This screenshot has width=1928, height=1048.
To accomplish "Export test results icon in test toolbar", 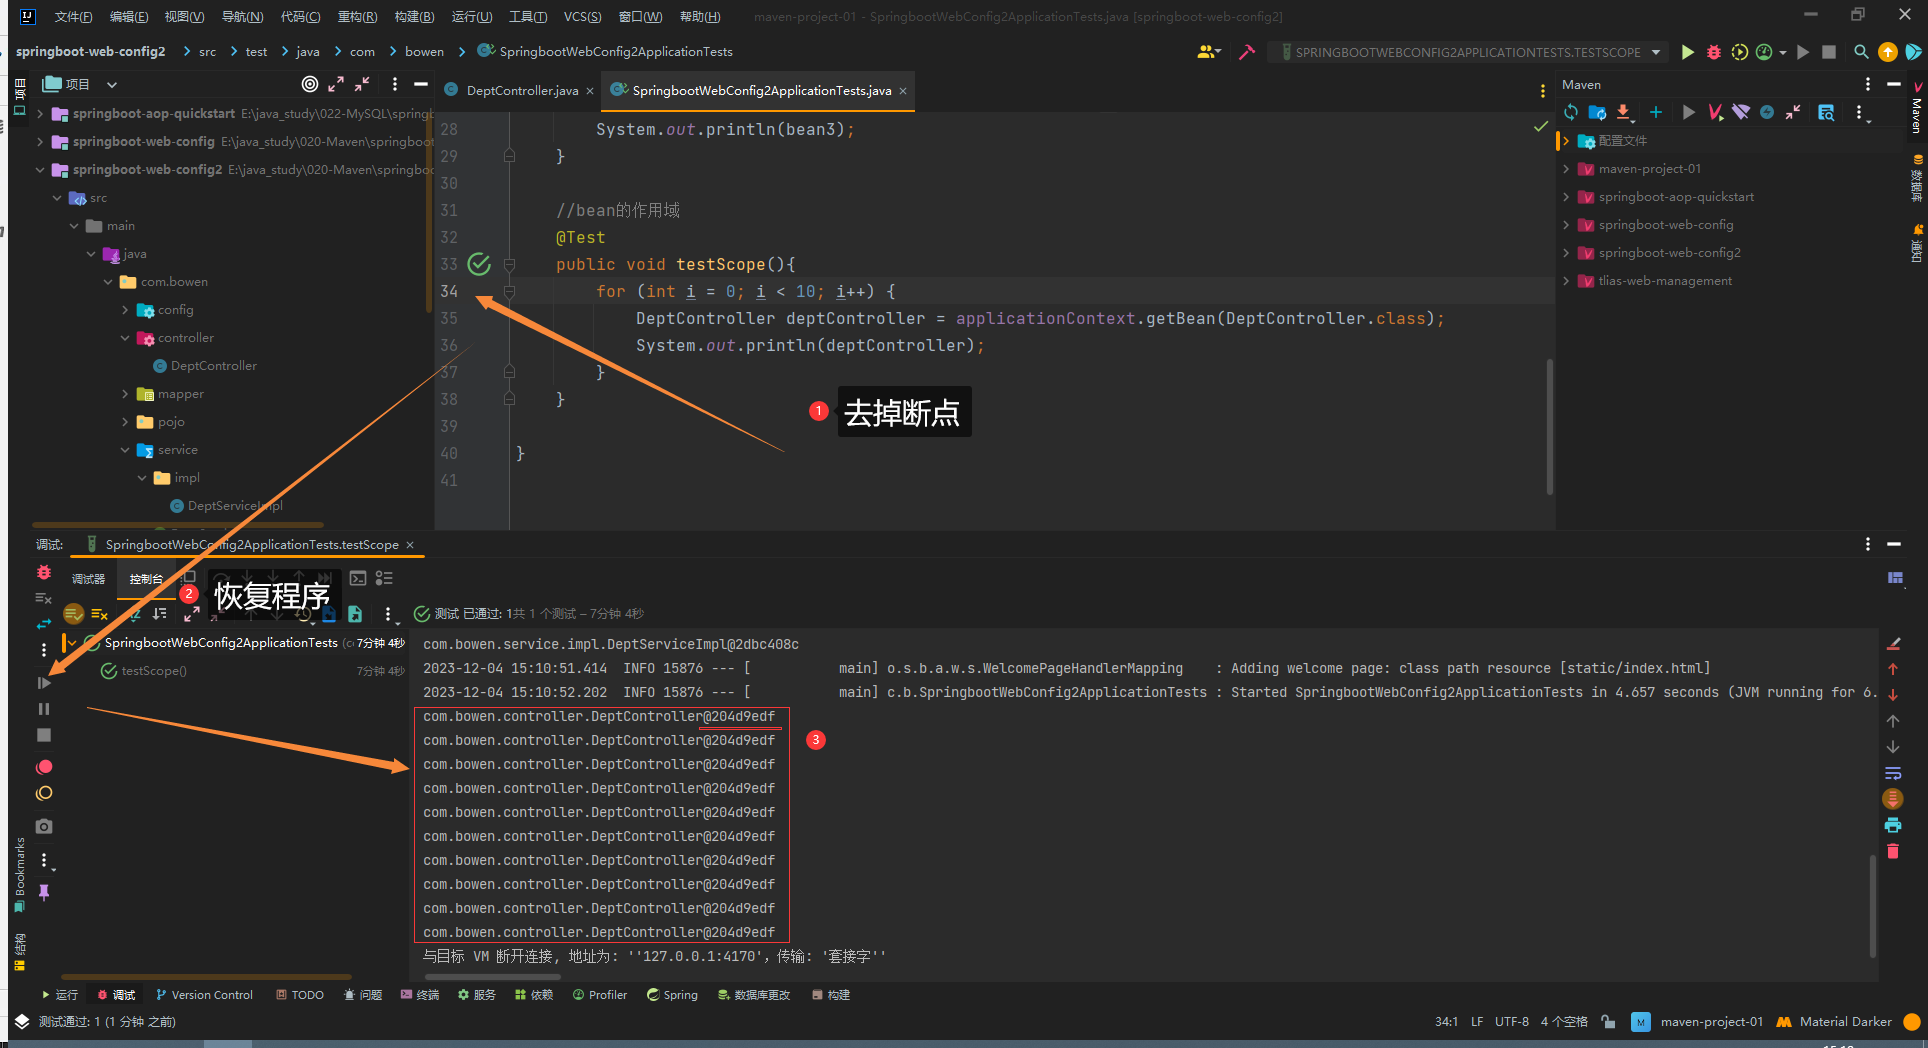I will (355, 614).
